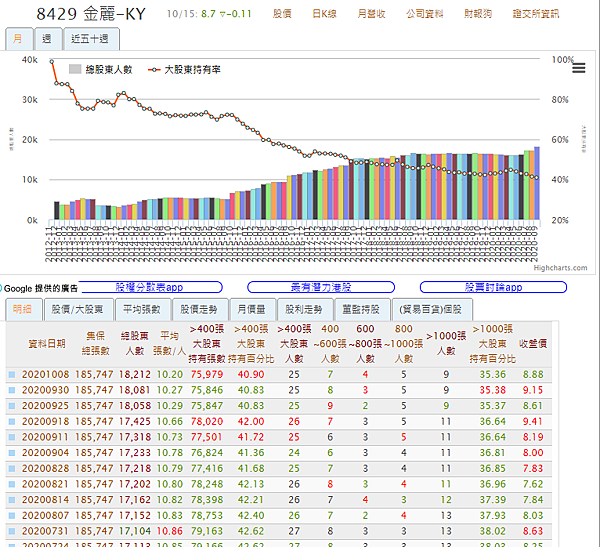
Task: Open the Highcharts.com credit link
Action: click(561, 268)
